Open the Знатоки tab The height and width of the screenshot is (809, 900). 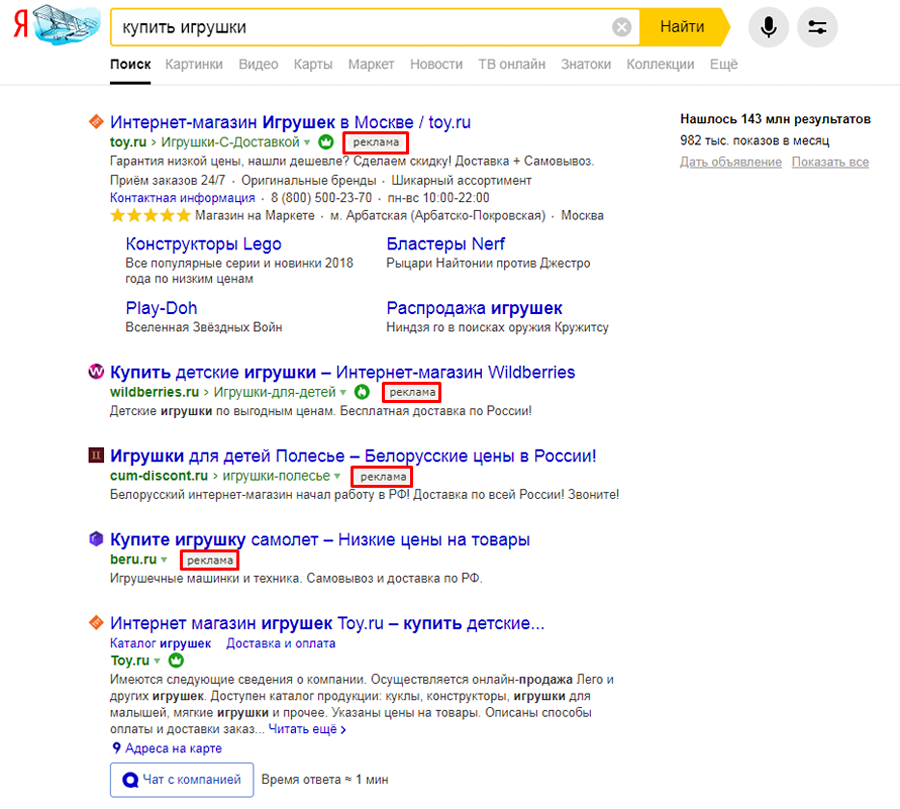pos(585,64)
